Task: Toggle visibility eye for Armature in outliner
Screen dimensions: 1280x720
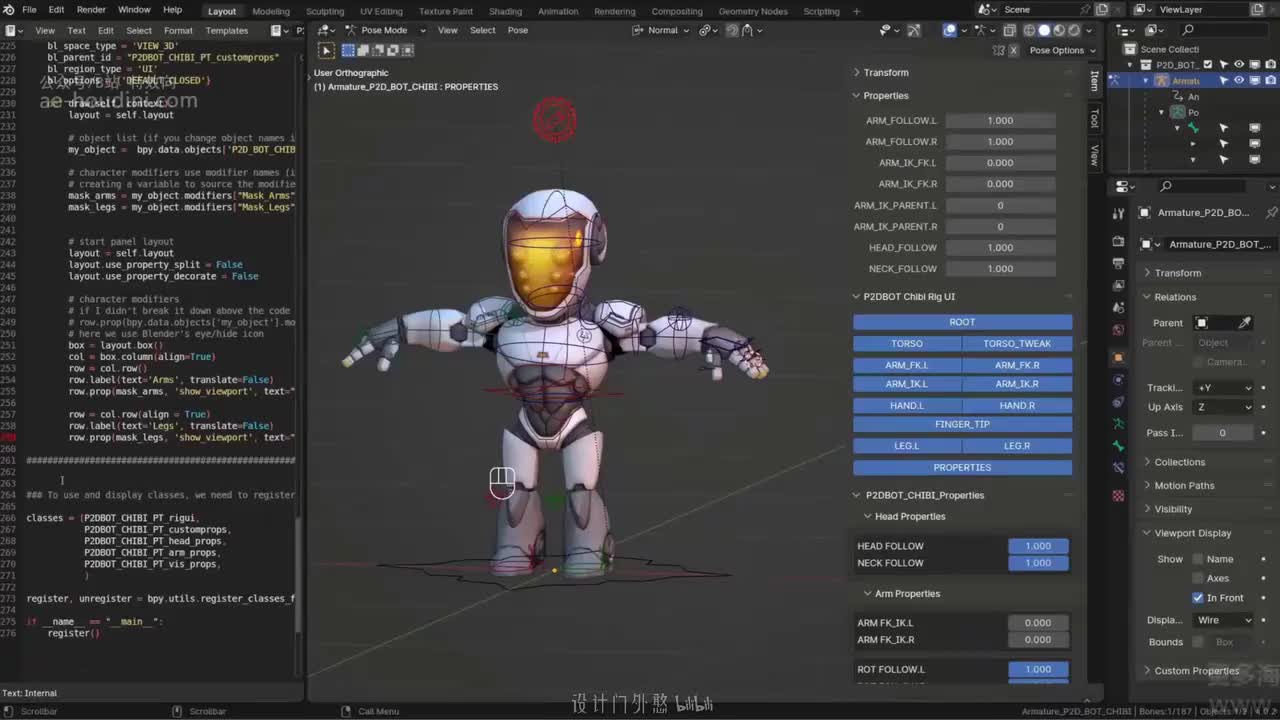Action: pos(1239,80)
